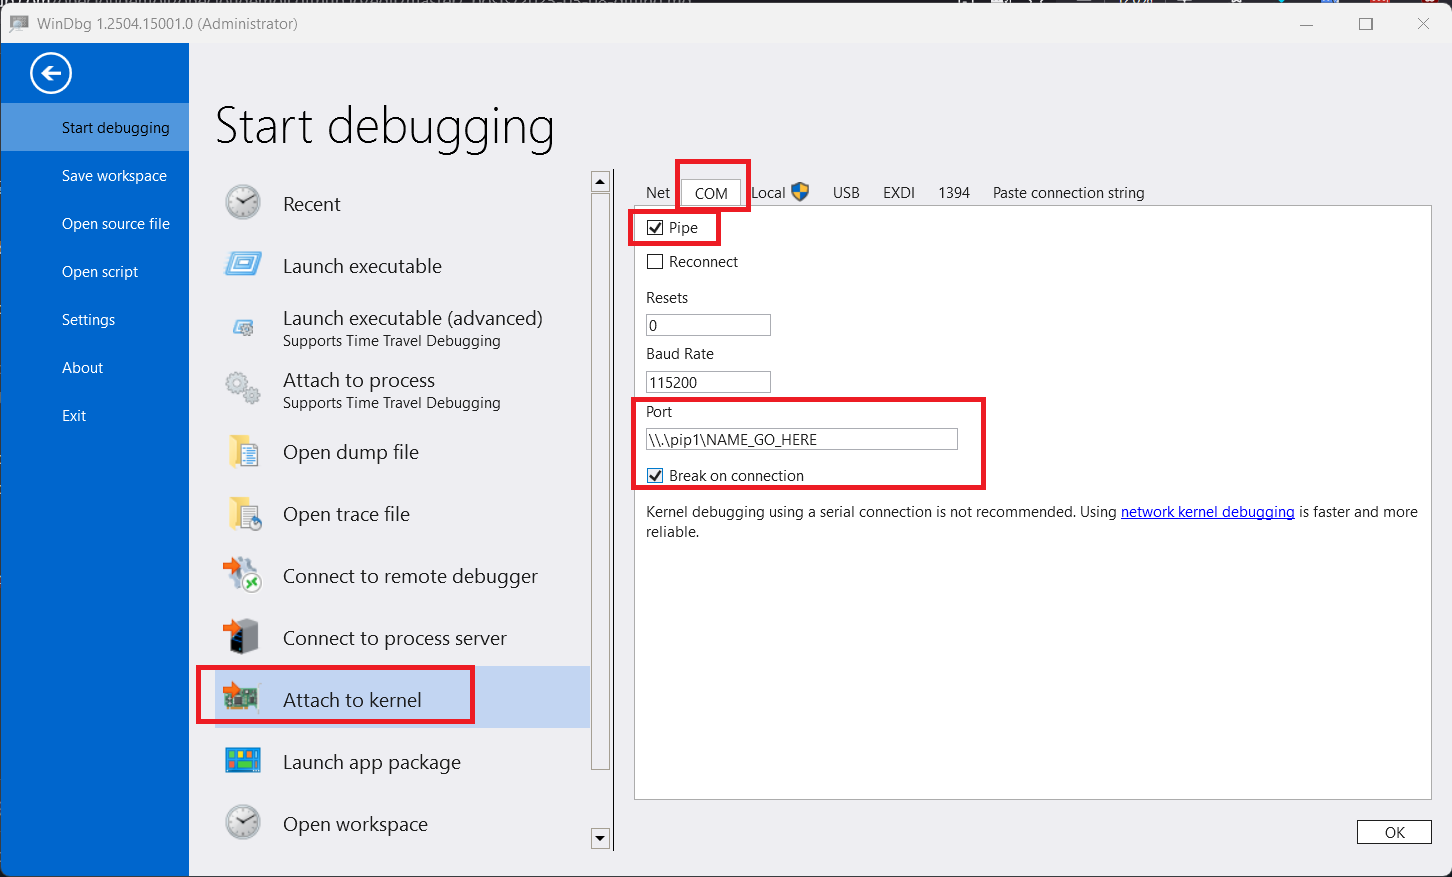
Task: Click the Connect to remote debugger icon
Action: click(241, 575)
